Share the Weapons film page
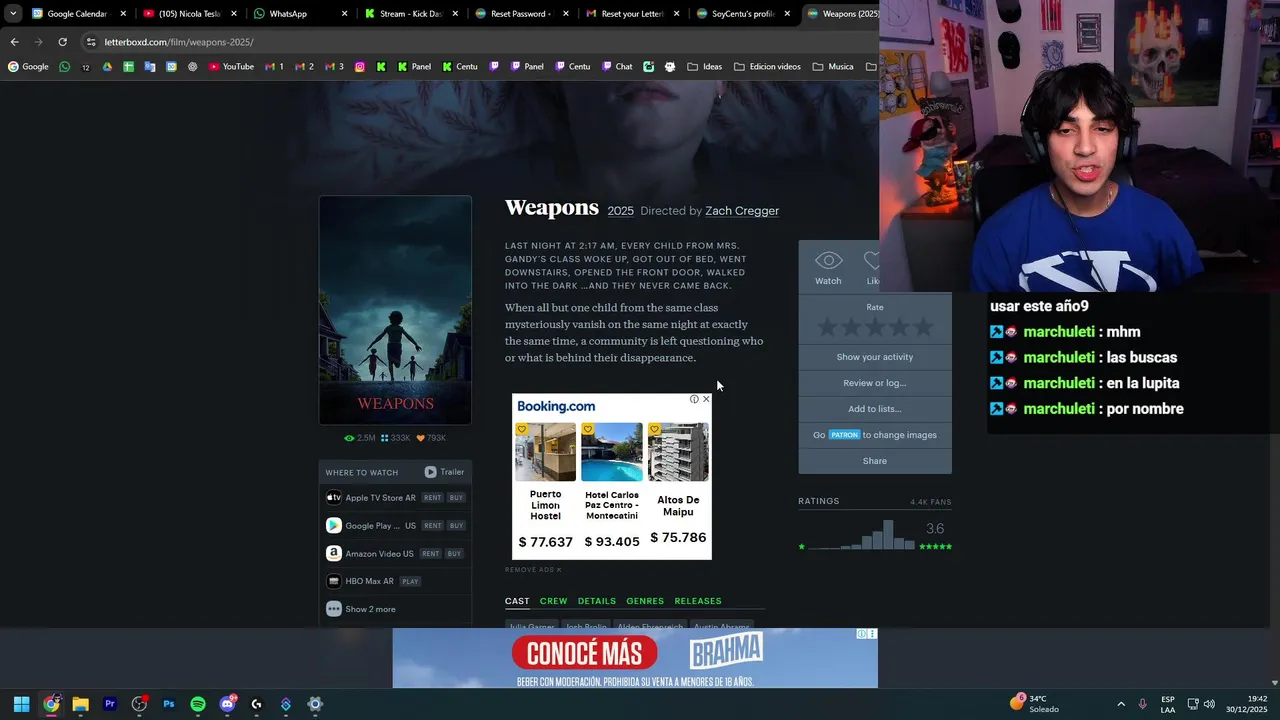This screenshot has height=720, width=1280. pyautogui.click(x=875, y=461)
